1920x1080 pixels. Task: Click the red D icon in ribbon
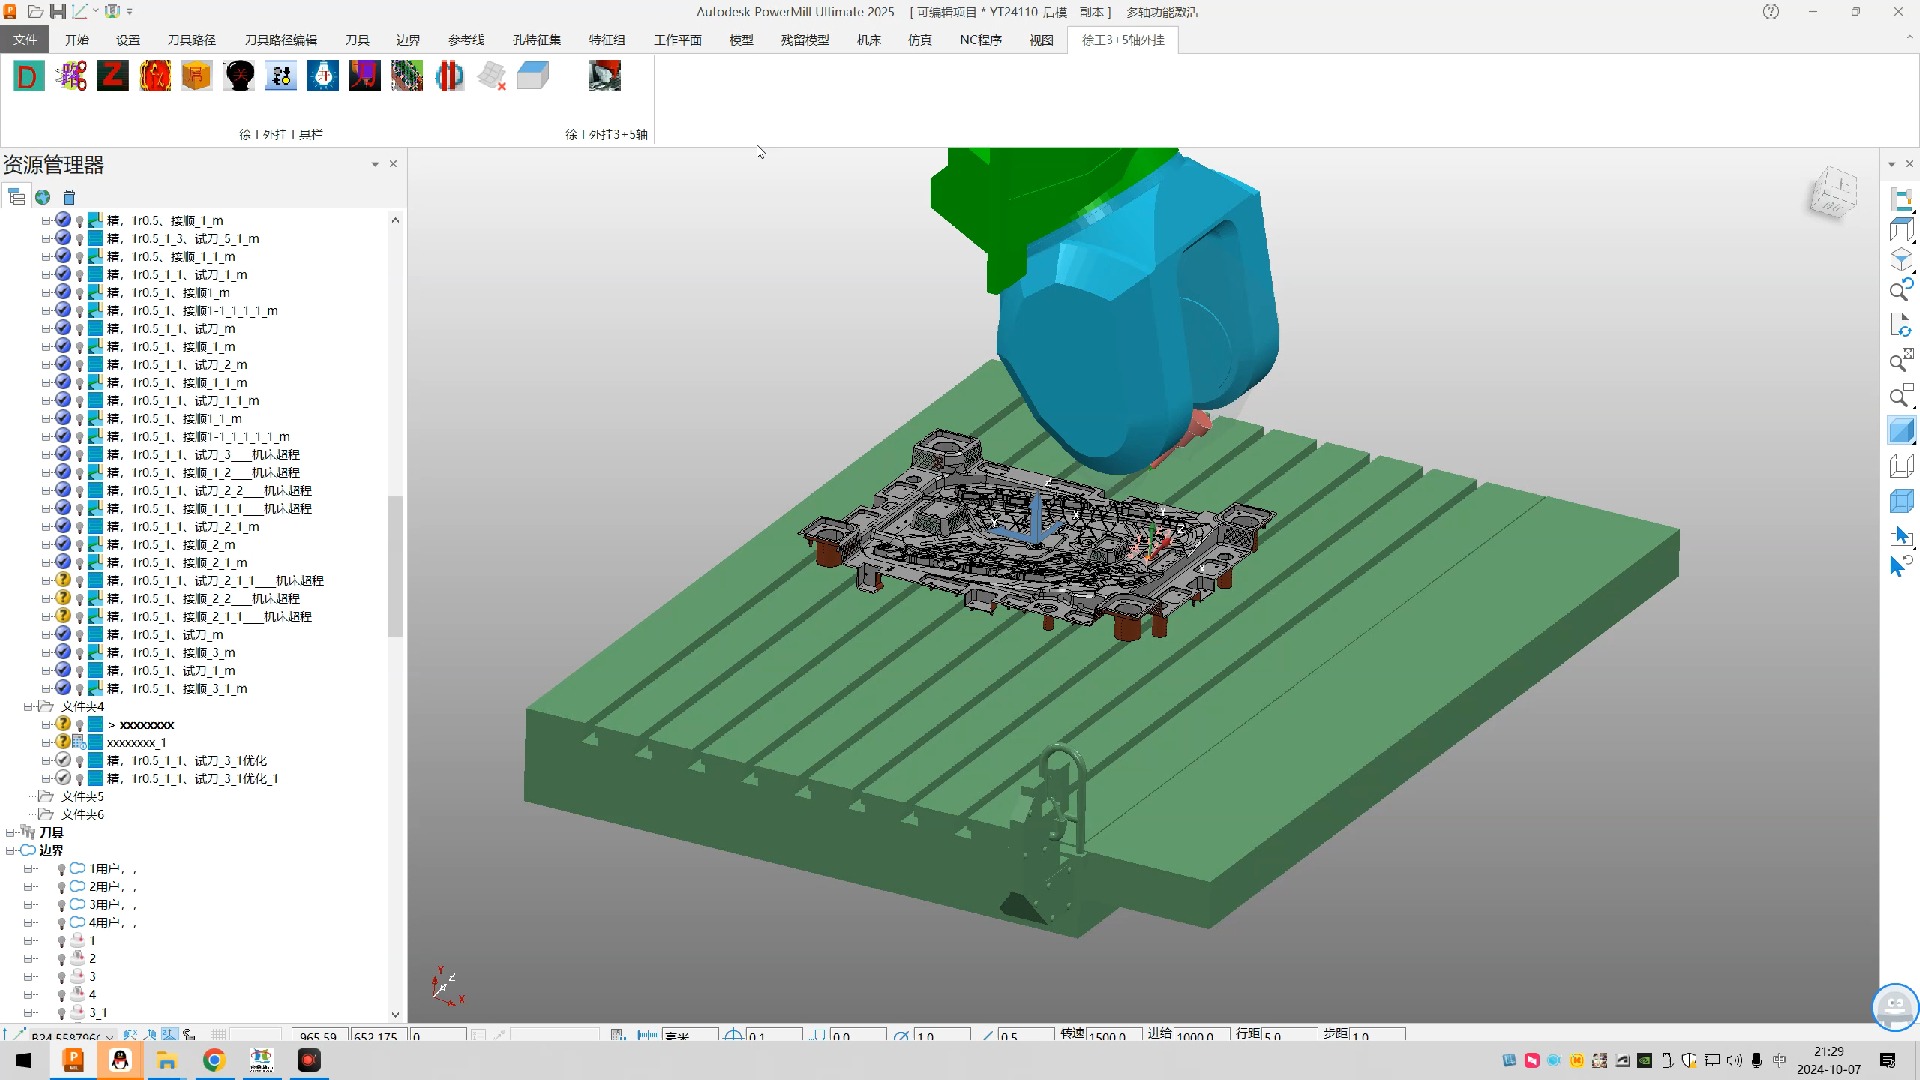tap(28, 76)
